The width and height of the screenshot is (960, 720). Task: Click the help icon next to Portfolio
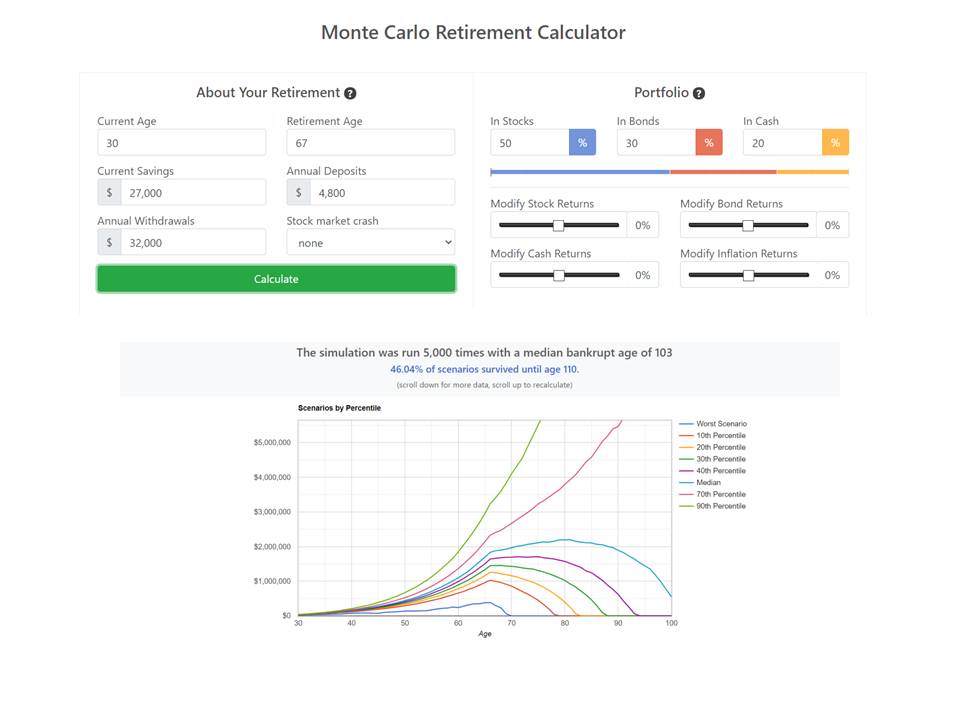(x=699, y=93)
